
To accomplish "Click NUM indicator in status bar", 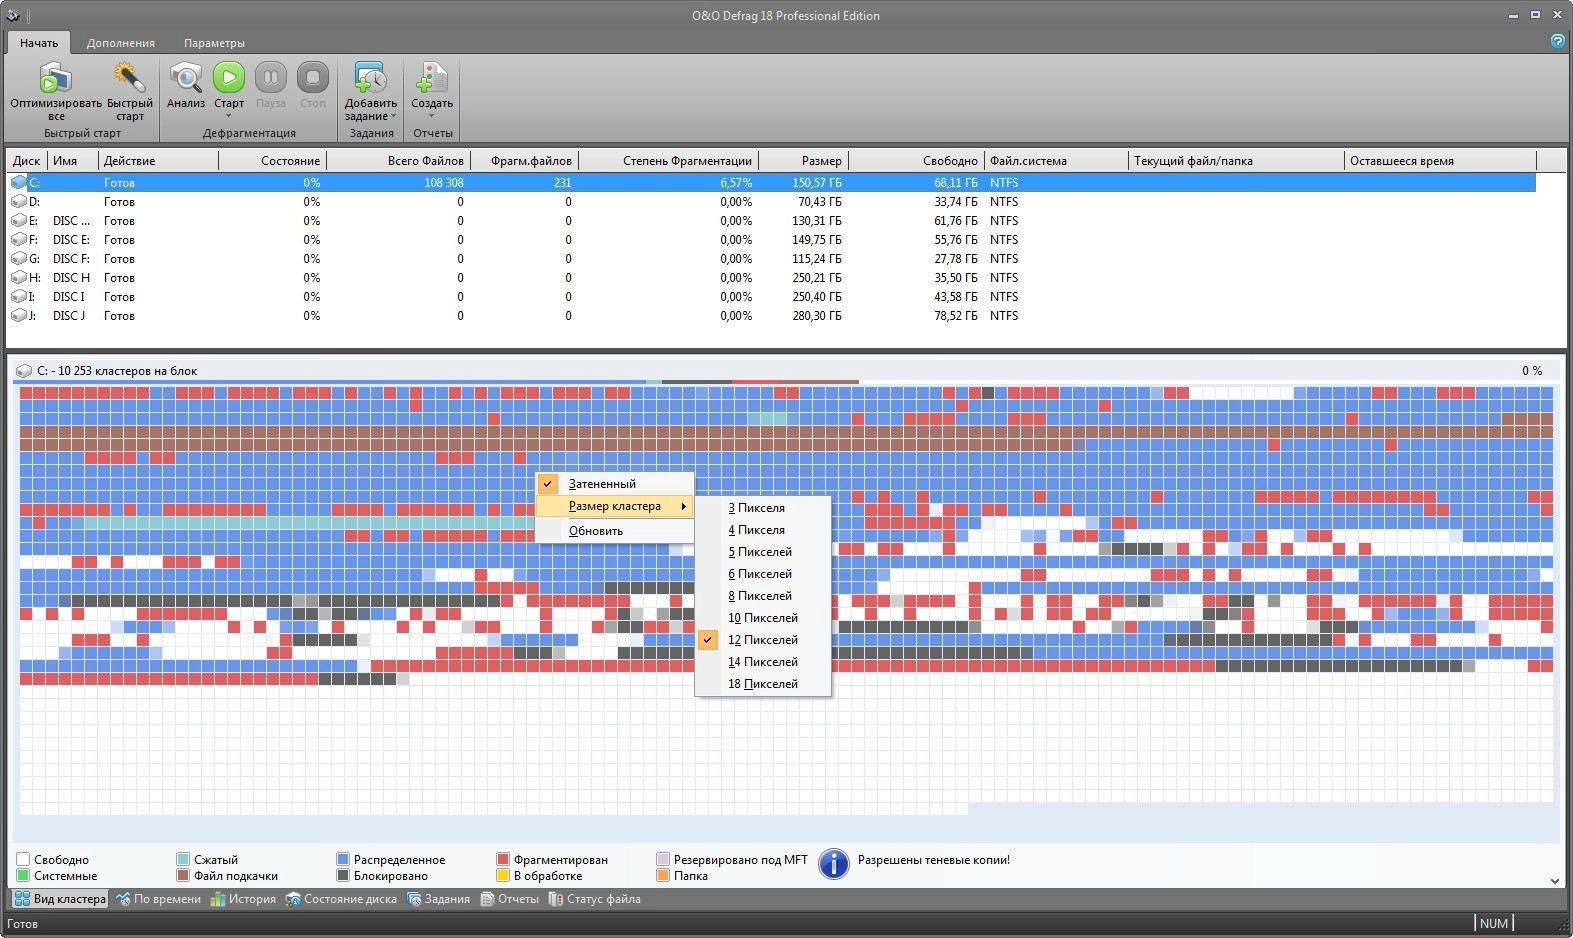I will [1493, 924].
